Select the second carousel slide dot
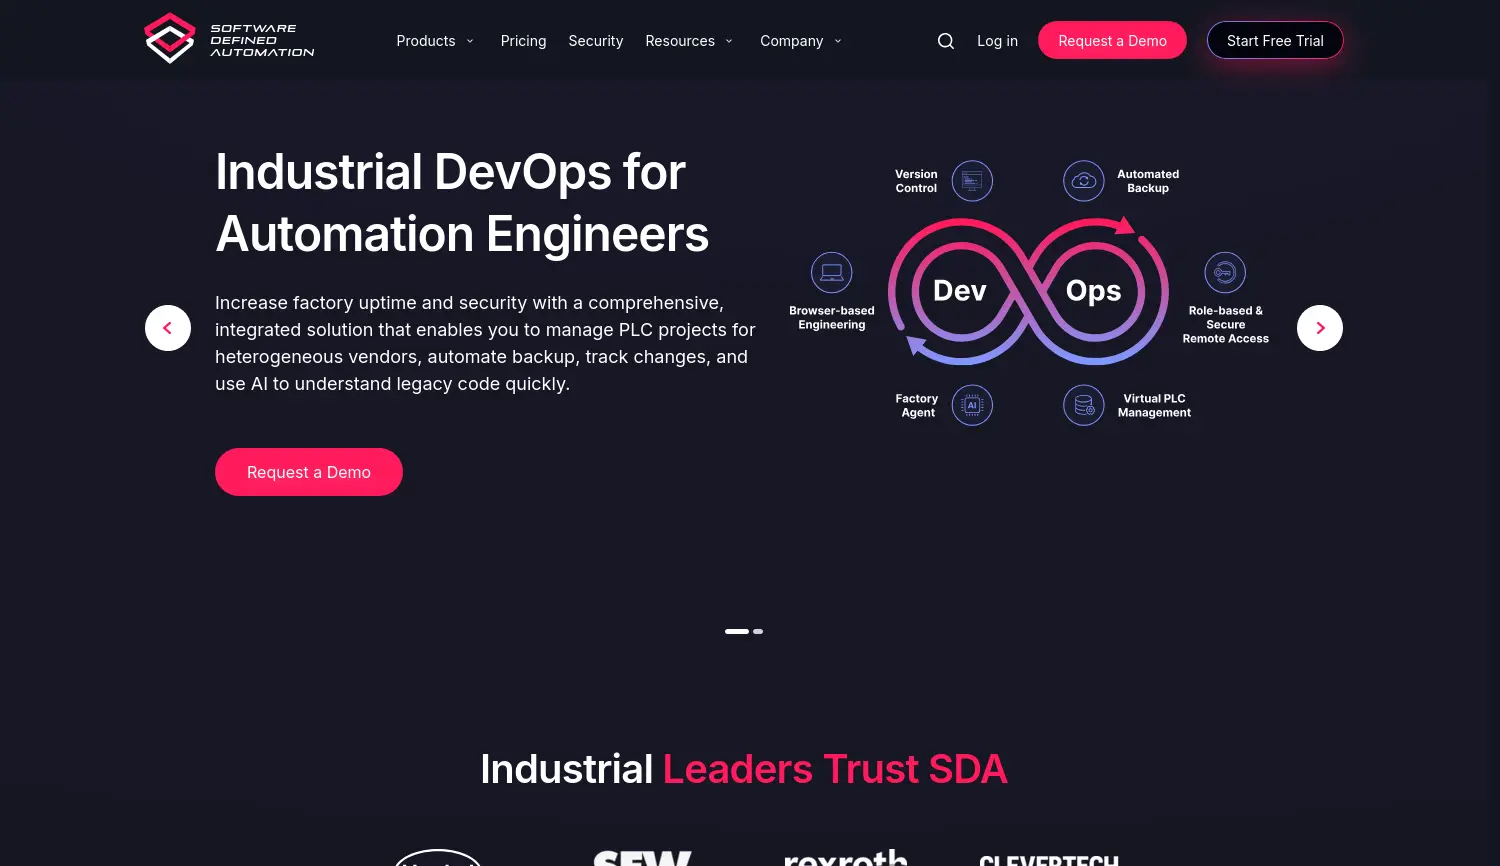The width and height of the screenshot is (1500, 866). pyautogui.click(x=758, y=631)
